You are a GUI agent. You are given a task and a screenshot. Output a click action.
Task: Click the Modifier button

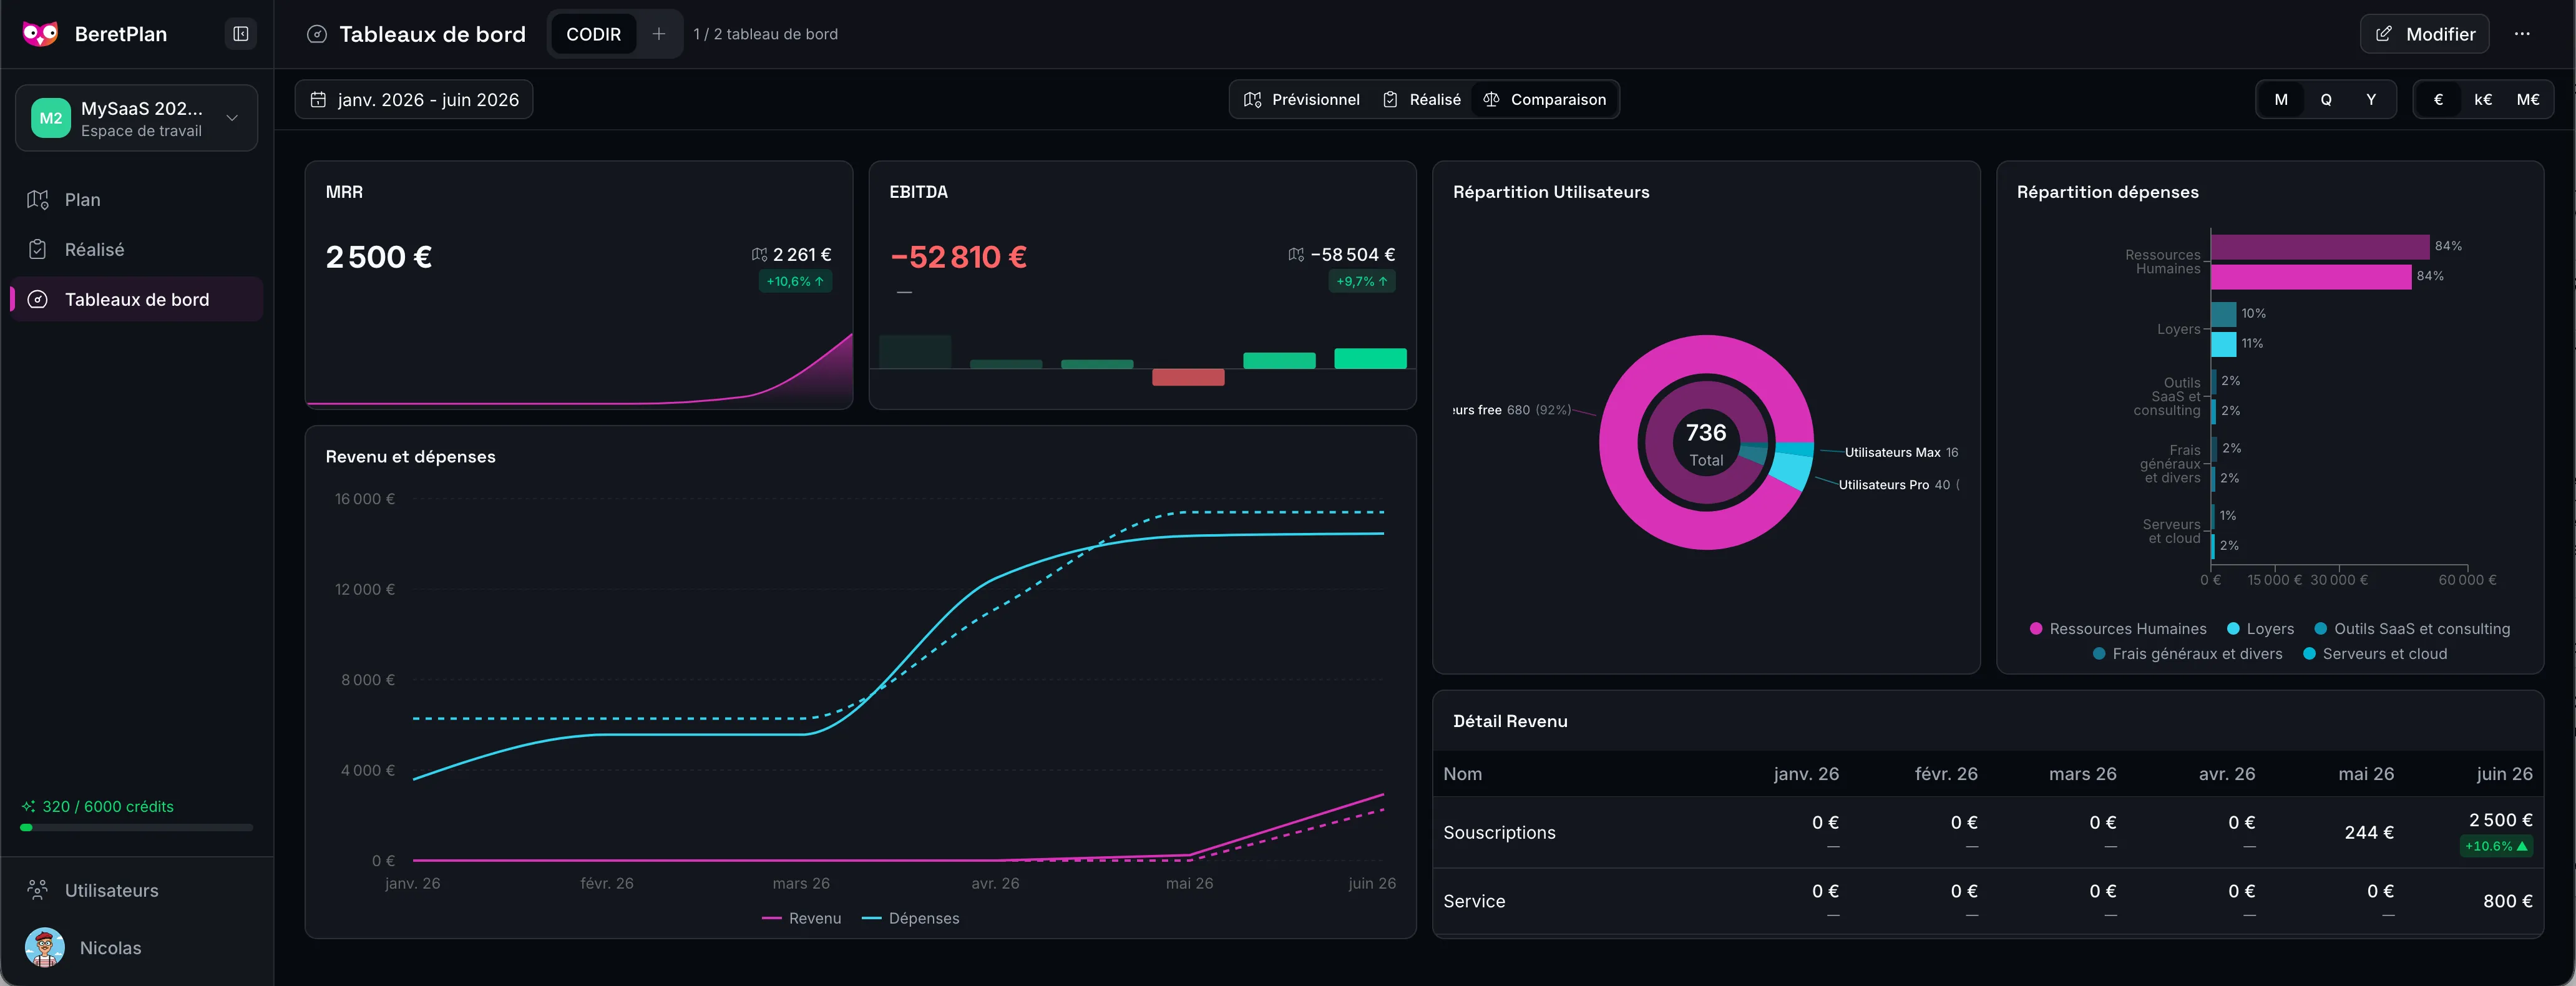pos(2425,34)
